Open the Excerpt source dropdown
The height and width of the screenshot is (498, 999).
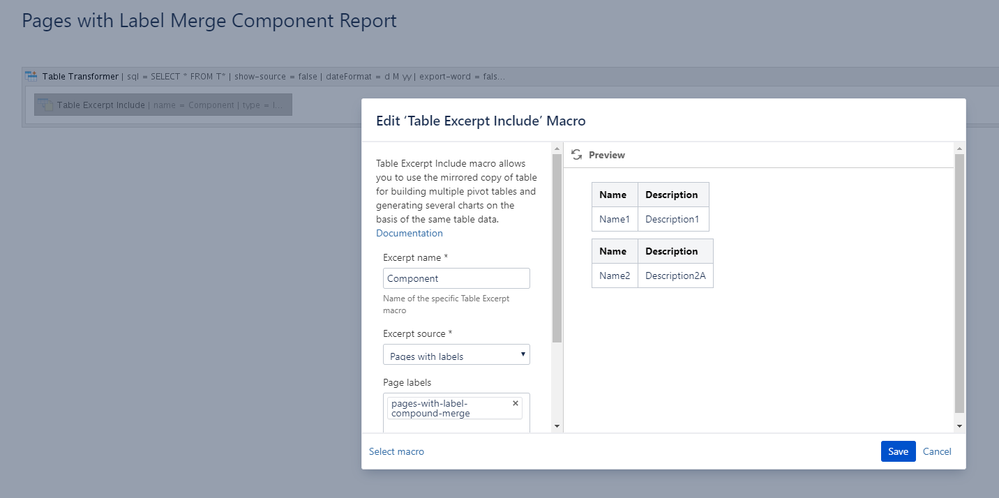(456, 355)
